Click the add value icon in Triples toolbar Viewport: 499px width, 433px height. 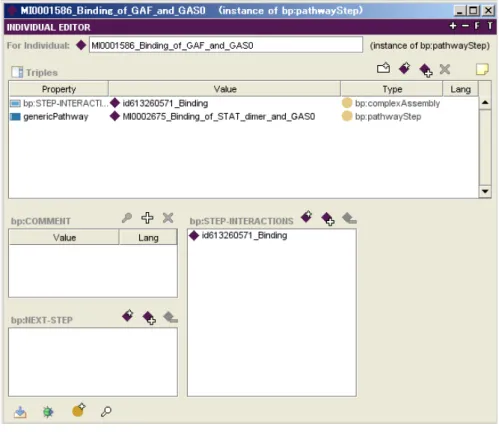[383, 68]
